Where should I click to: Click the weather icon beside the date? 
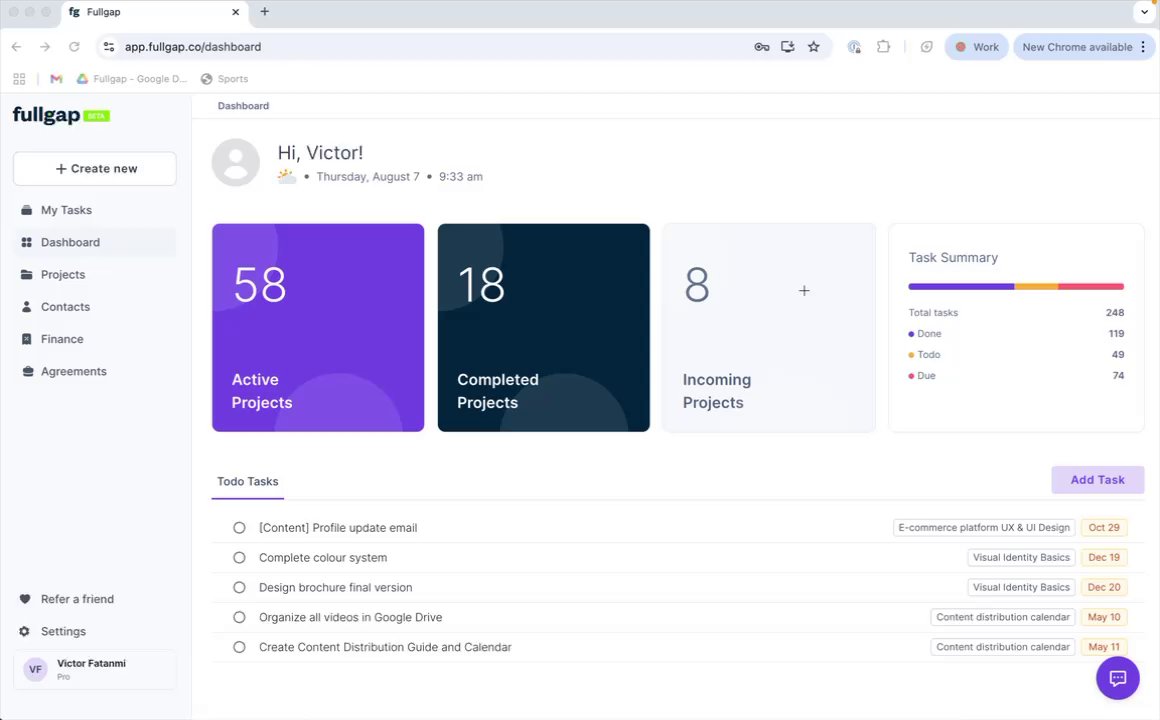(x=286, y=176)
